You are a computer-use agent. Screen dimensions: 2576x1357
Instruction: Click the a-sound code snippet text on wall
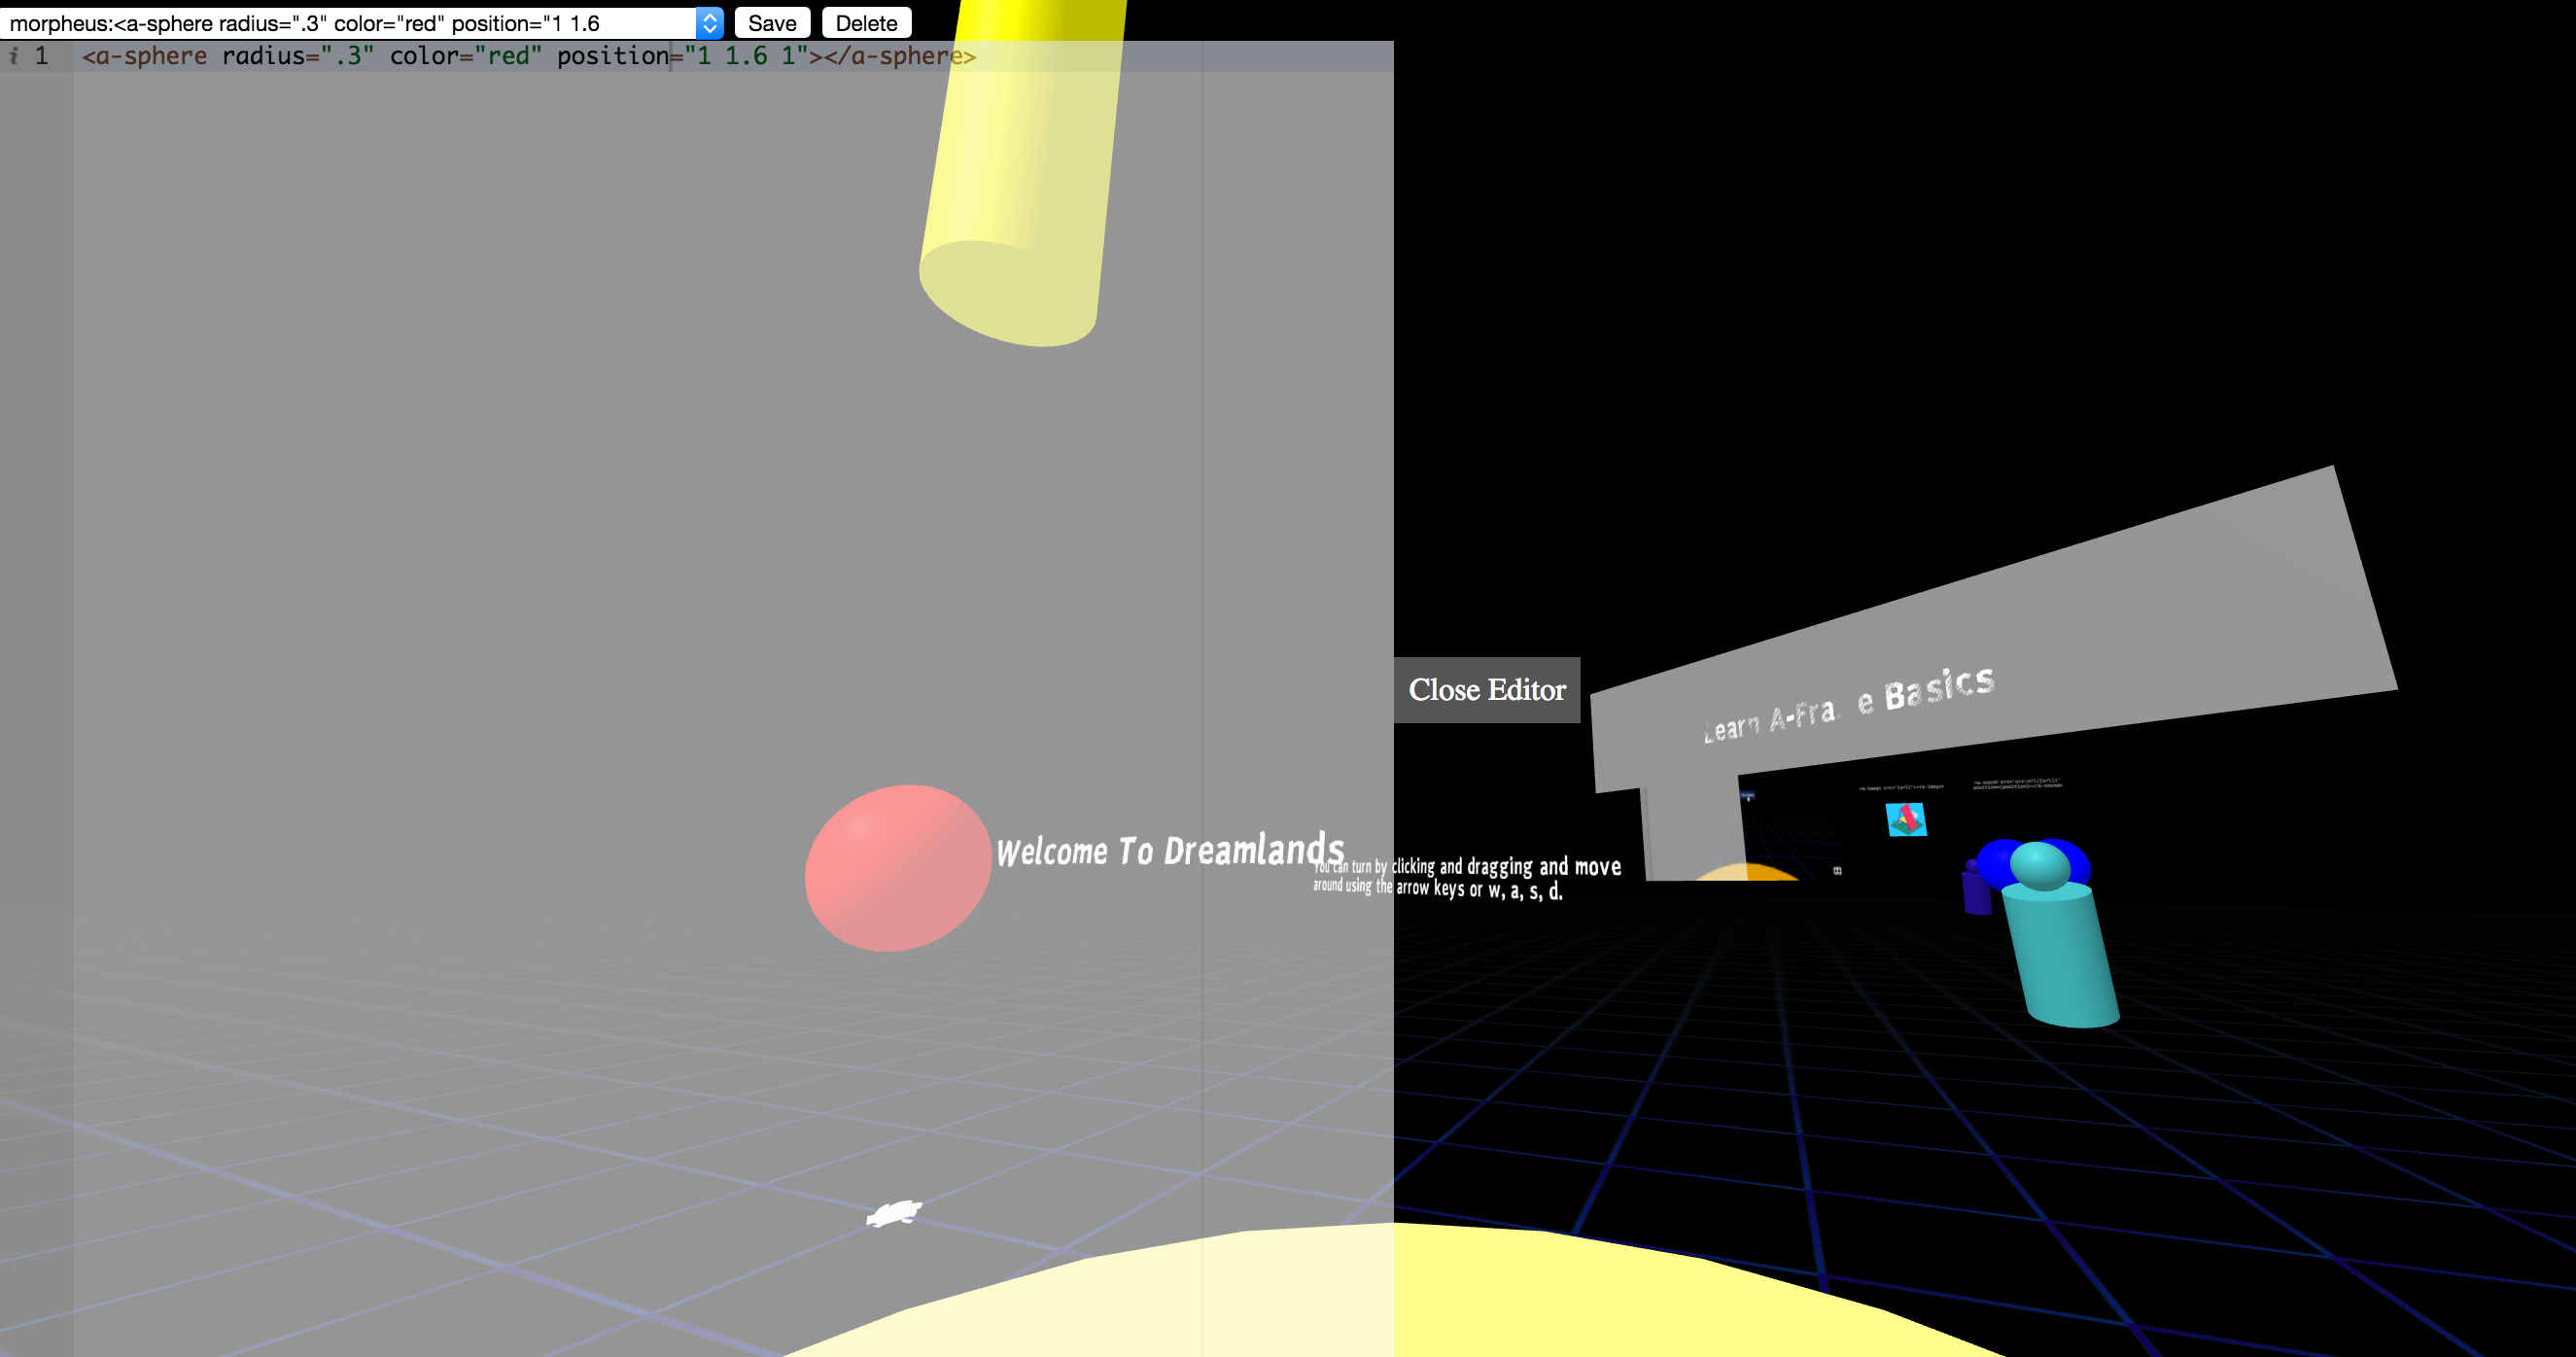[x=2016, y=784]
